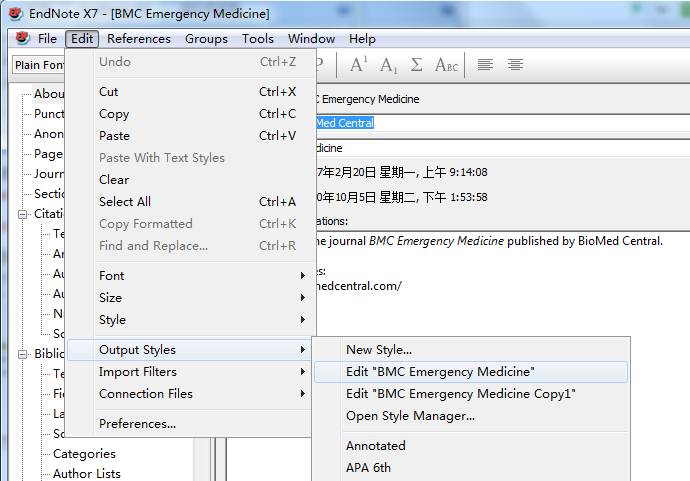Expand the Connection Files submenu
This screenshot has height=481, width=690.
click(190, 394)
